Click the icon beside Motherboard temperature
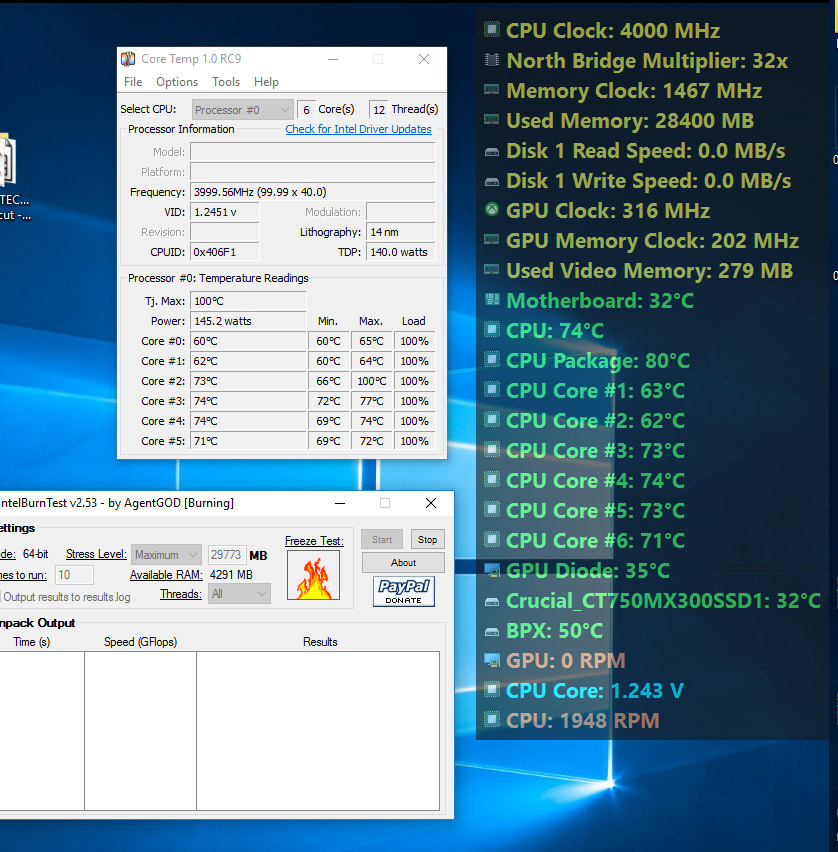 pyautogui.click(x=492, y=301)
